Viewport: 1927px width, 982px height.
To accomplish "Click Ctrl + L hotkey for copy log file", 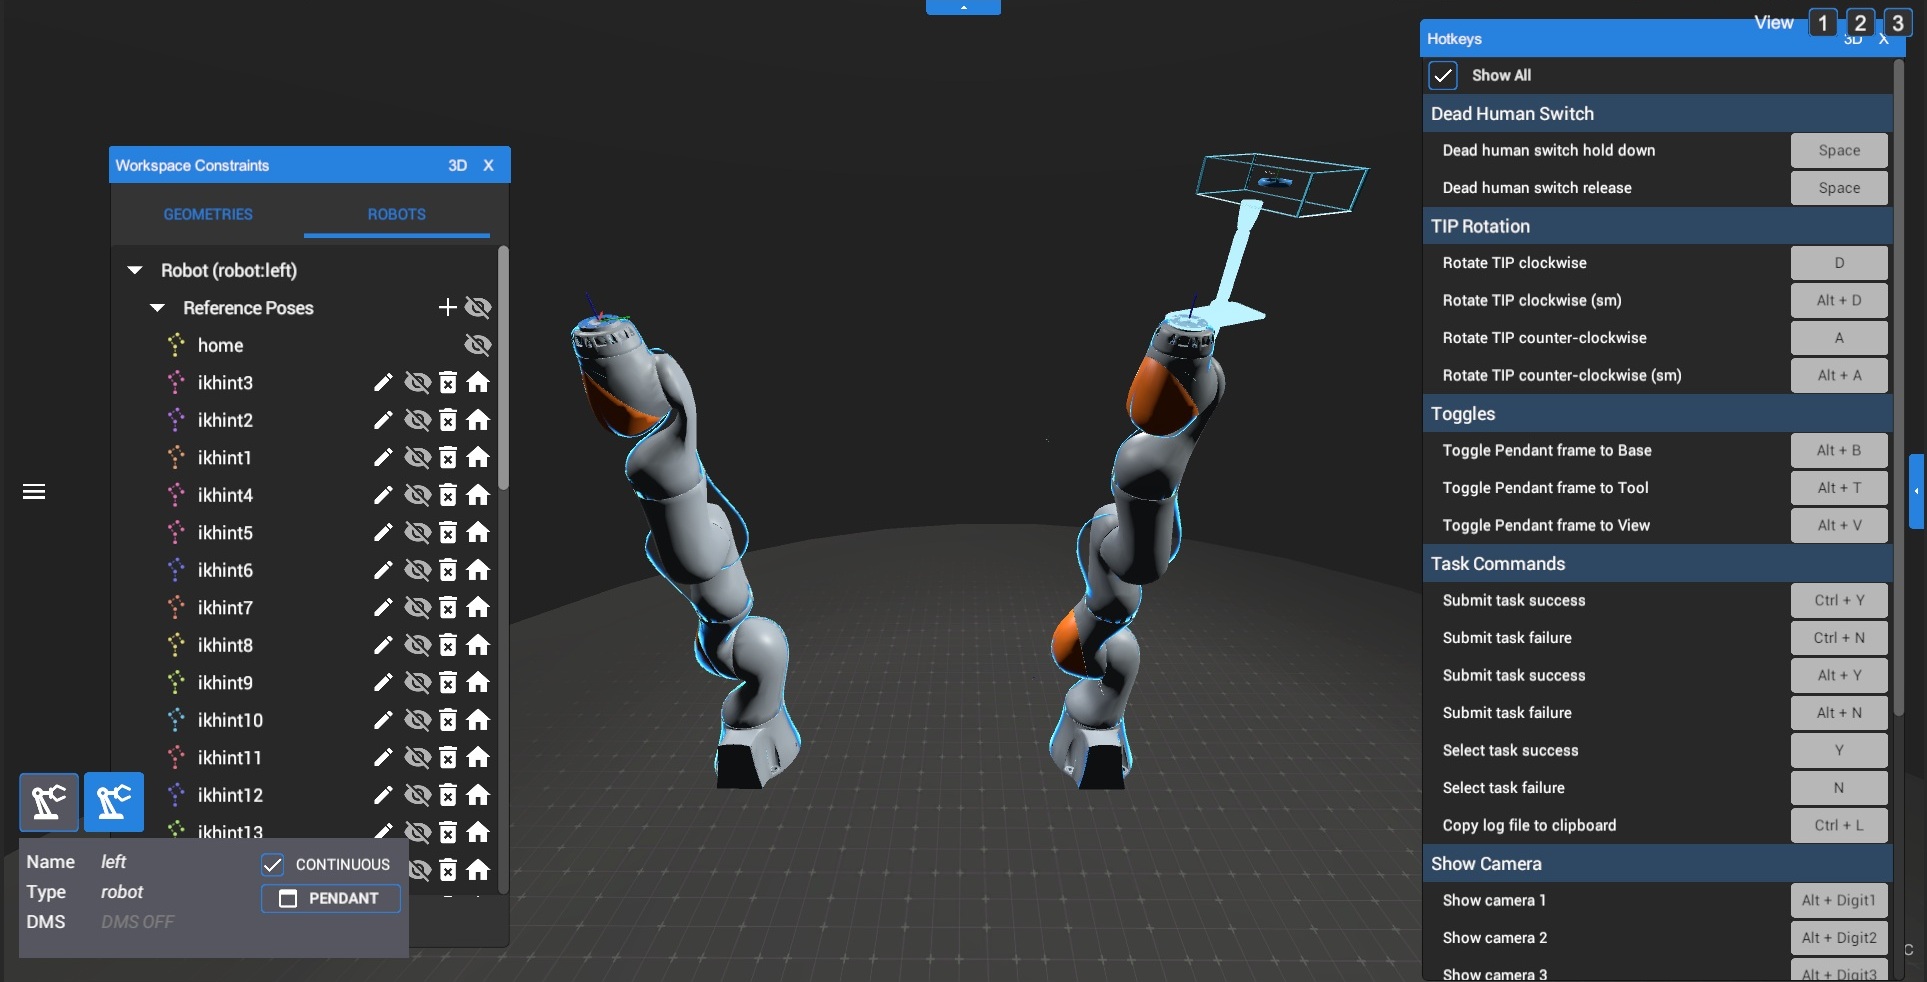I will (x=1839, y=825).
